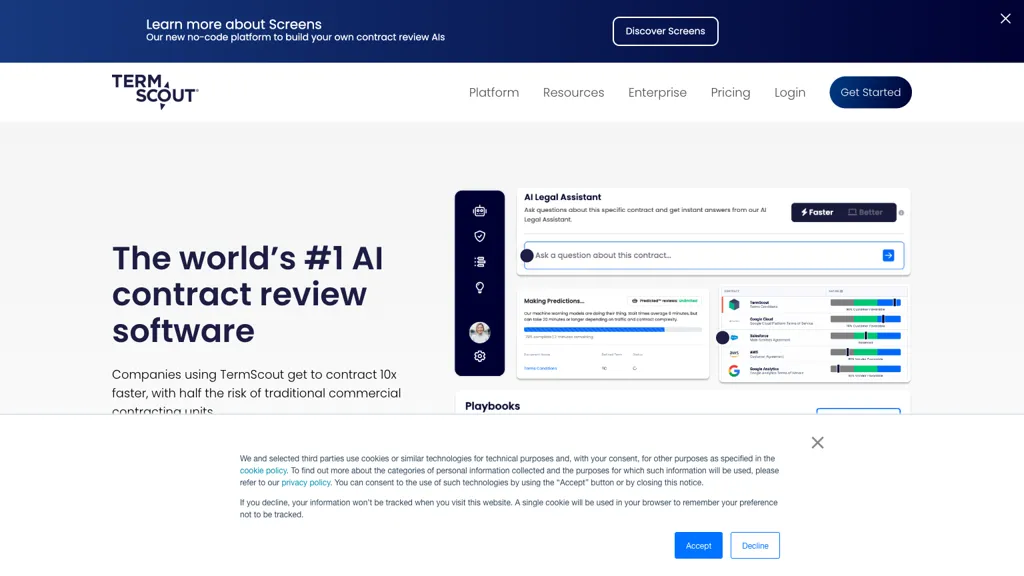
Task: Open the cookie policy link
Action: click(x=263, y=470)
